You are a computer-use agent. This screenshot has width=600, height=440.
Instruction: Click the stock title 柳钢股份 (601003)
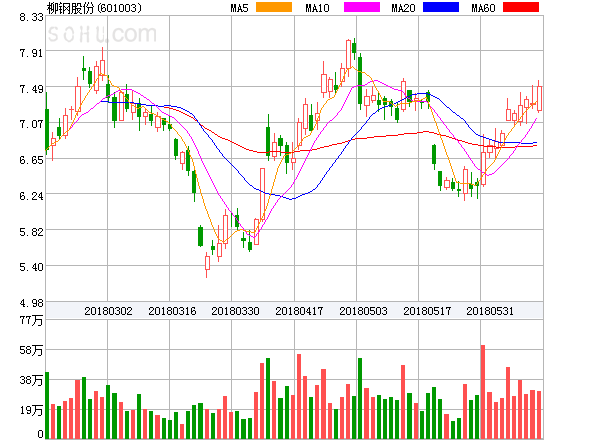tap(94, 8)
